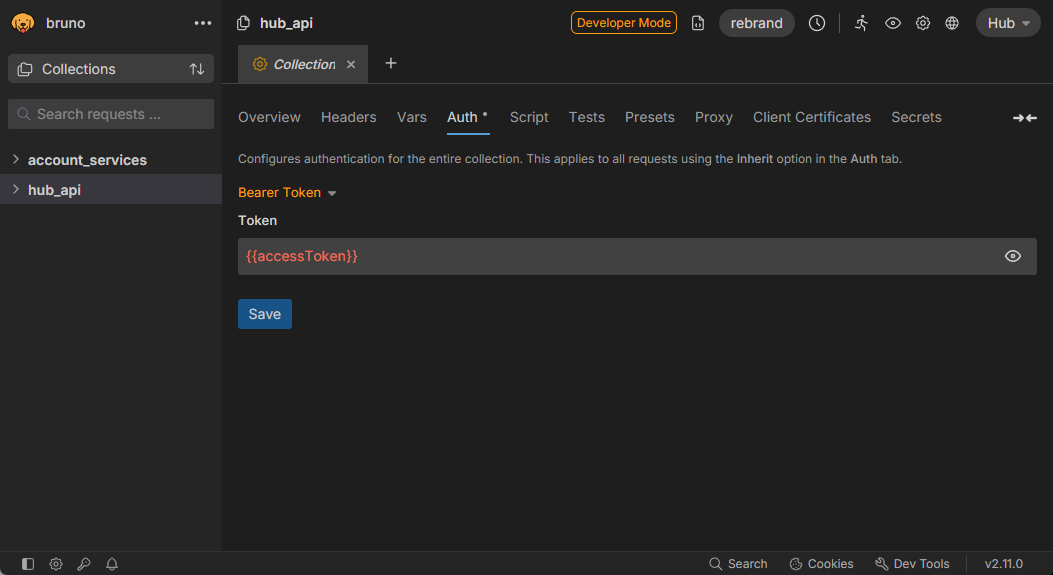Open the Proxy tab
The width and height of the screenshot is (1053, 575).
point(714,117)
